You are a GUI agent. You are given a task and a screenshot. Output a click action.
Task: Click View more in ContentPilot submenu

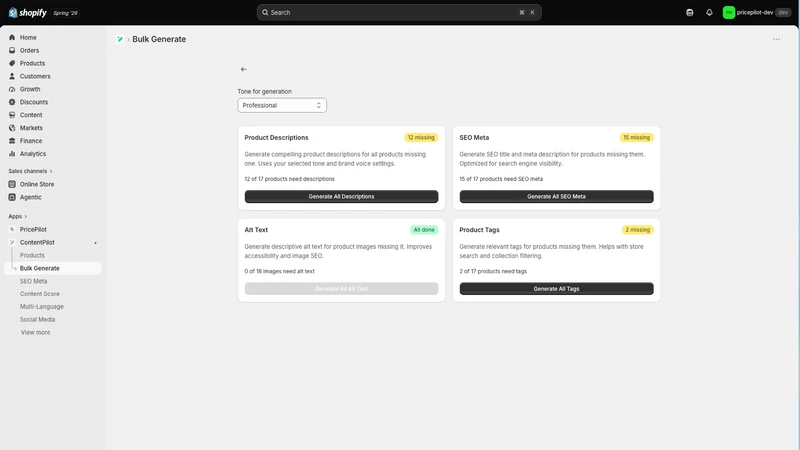click(35, 332)
